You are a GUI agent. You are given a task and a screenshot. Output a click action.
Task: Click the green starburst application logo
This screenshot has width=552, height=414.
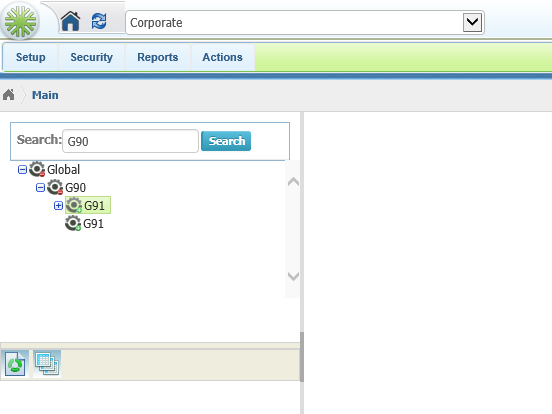20,21
